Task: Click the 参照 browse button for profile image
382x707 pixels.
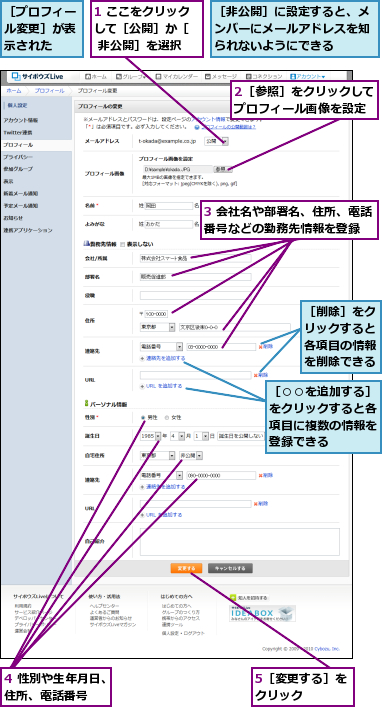Action: point(223,170)
